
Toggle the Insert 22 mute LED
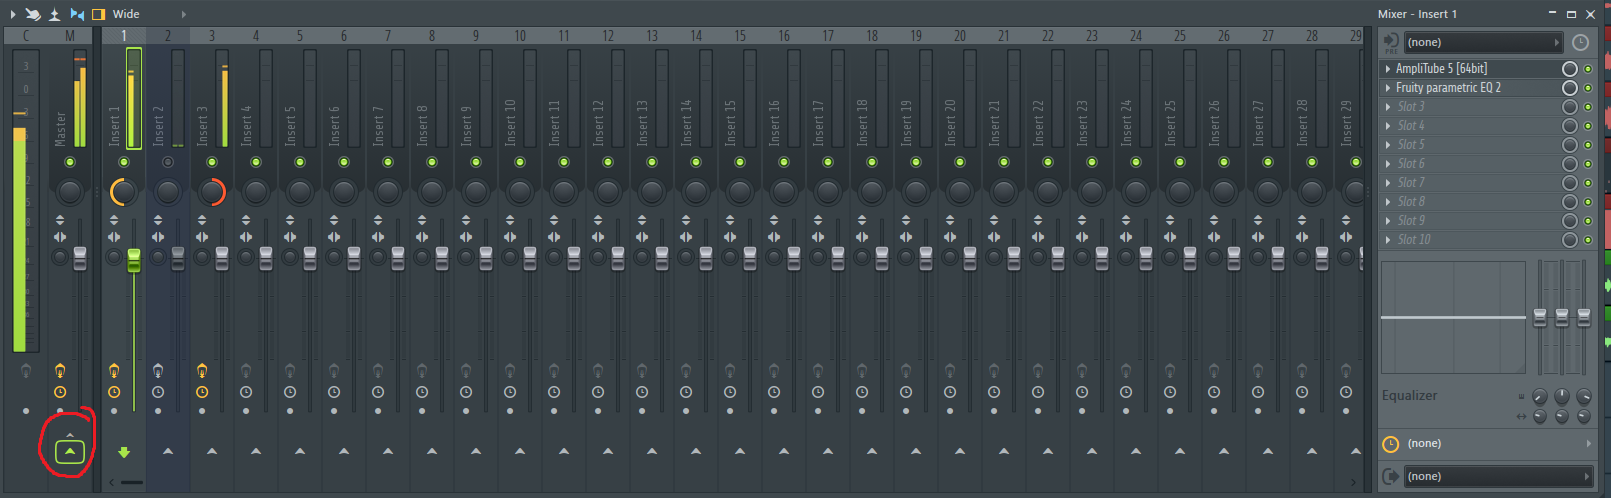pos(1048,162)
